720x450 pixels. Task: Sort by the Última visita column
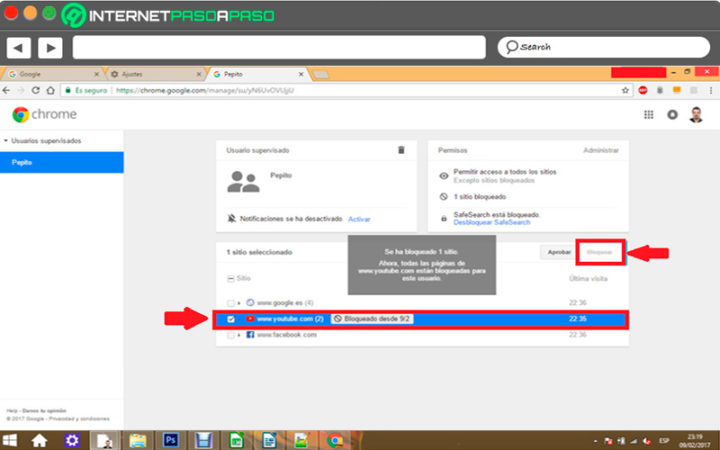(x=588, y=279)
